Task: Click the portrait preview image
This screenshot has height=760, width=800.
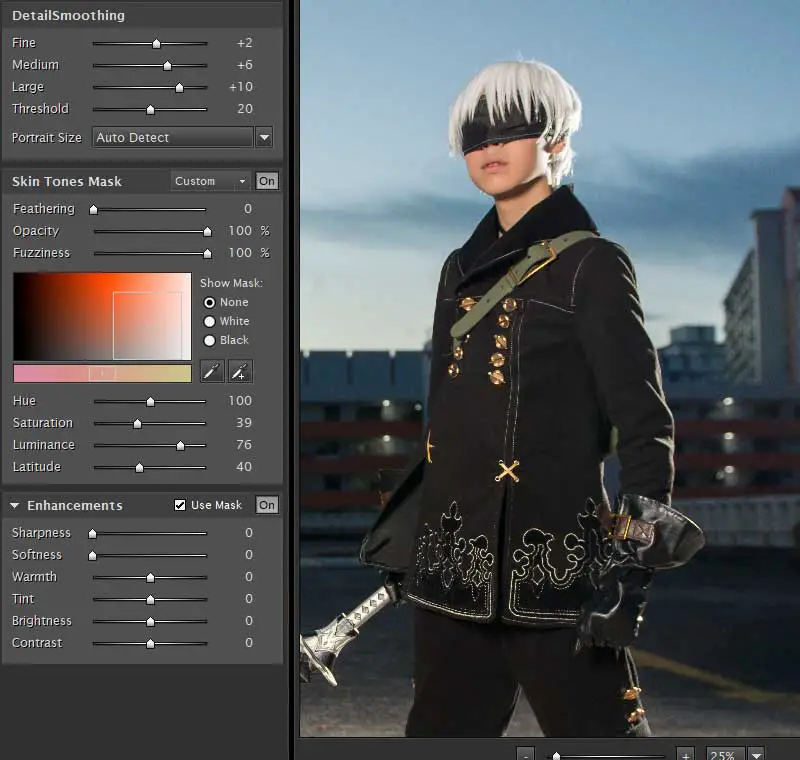Action: coord(550,368)
